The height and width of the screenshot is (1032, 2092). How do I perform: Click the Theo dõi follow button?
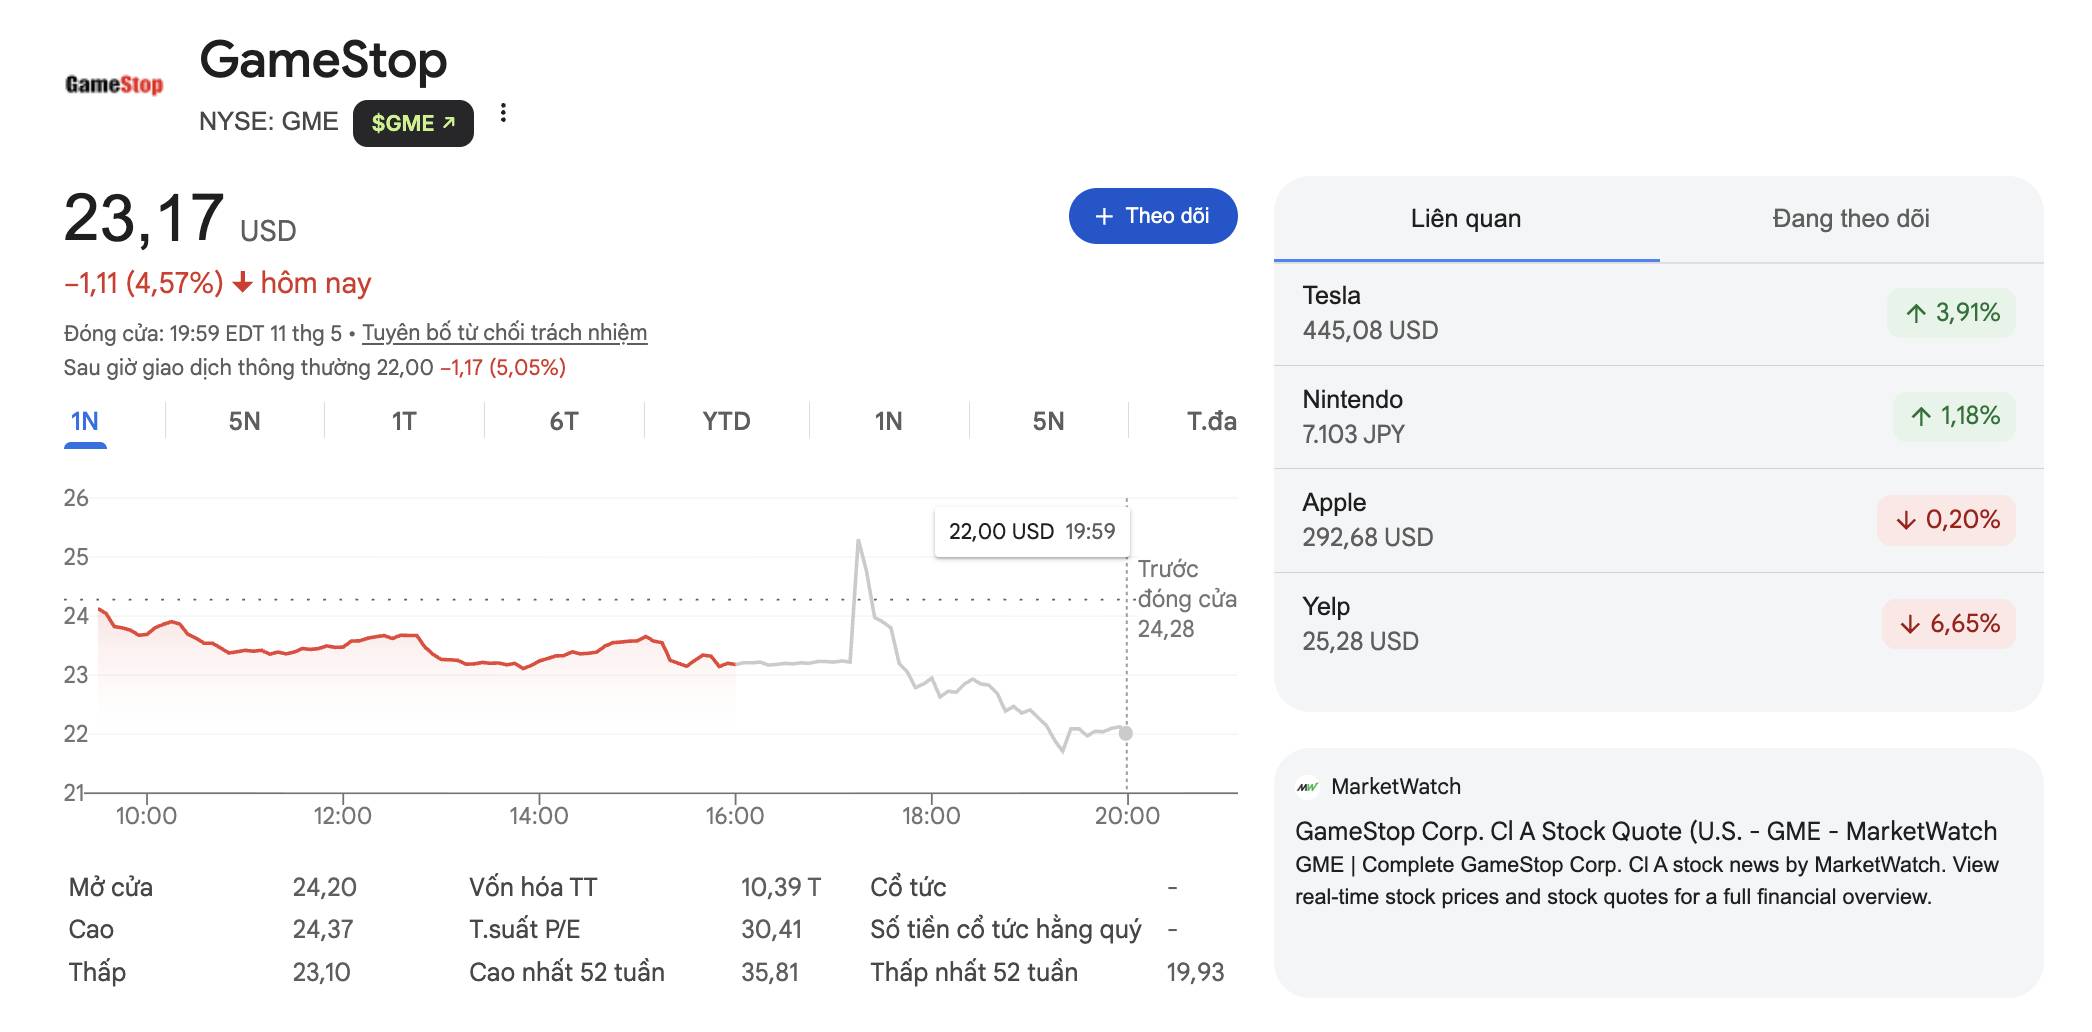point(1153,216)
